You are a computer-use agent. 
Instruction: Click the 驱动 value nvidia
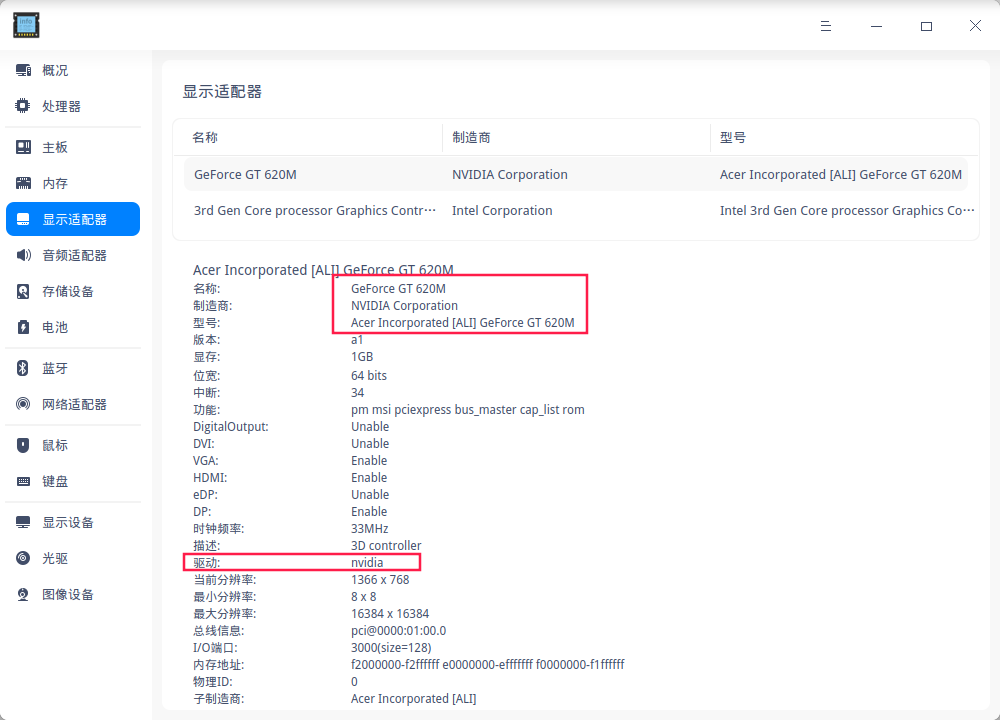(367, 562)
